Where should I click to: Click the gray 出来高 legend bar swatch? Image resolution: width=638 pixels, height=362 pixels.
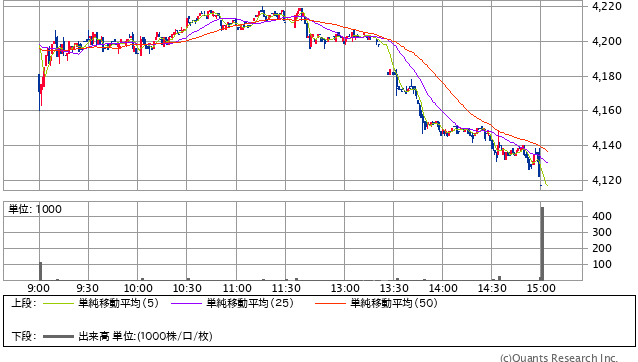point(58,337)
